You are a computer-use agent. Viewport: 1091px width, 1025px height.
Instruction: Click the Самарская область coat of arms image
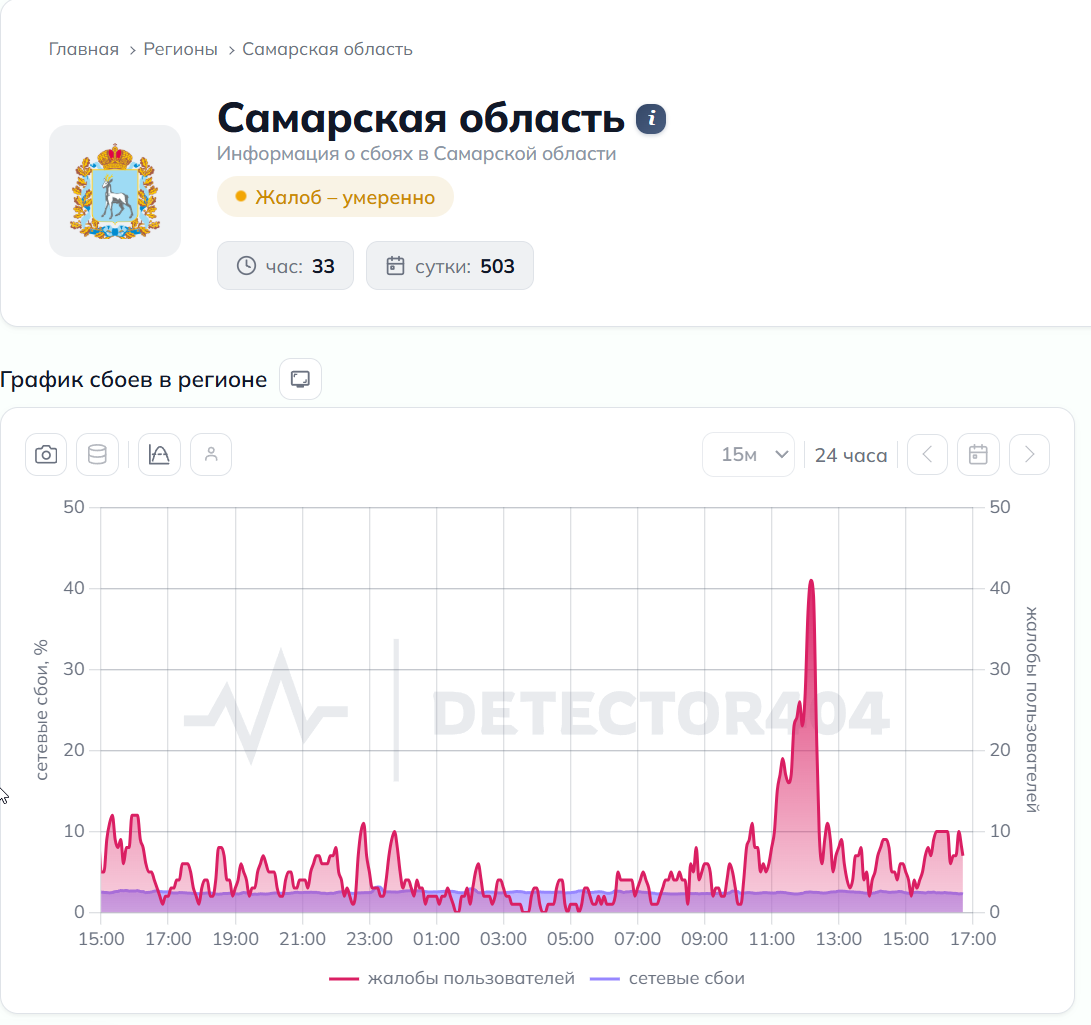(115, 191)
